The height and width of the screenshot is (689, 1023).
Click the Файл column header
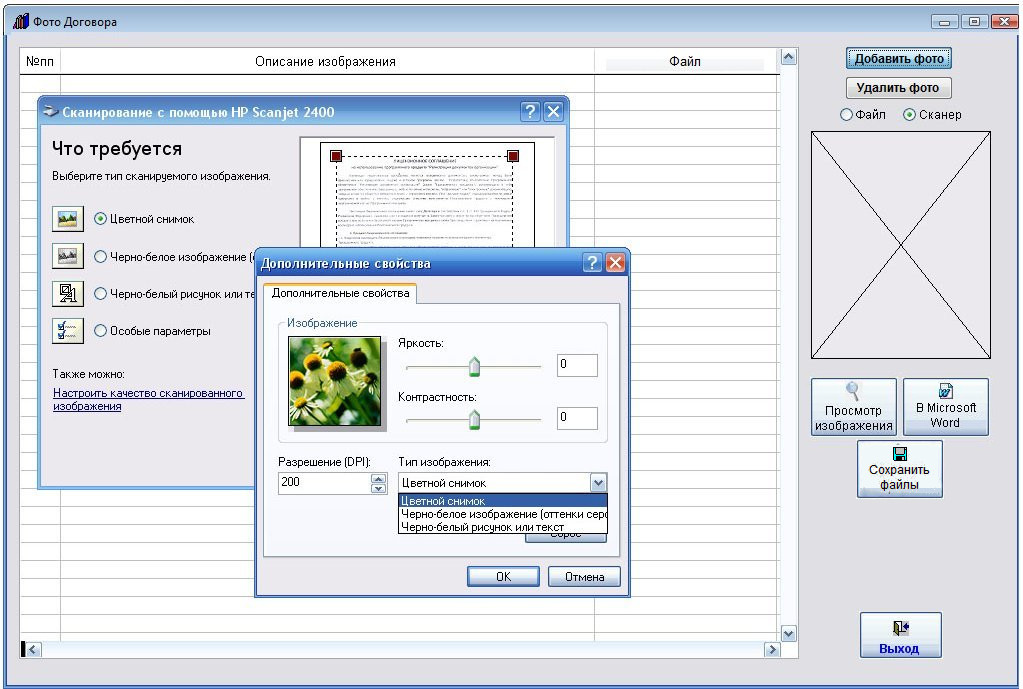(x=685, y=61)
